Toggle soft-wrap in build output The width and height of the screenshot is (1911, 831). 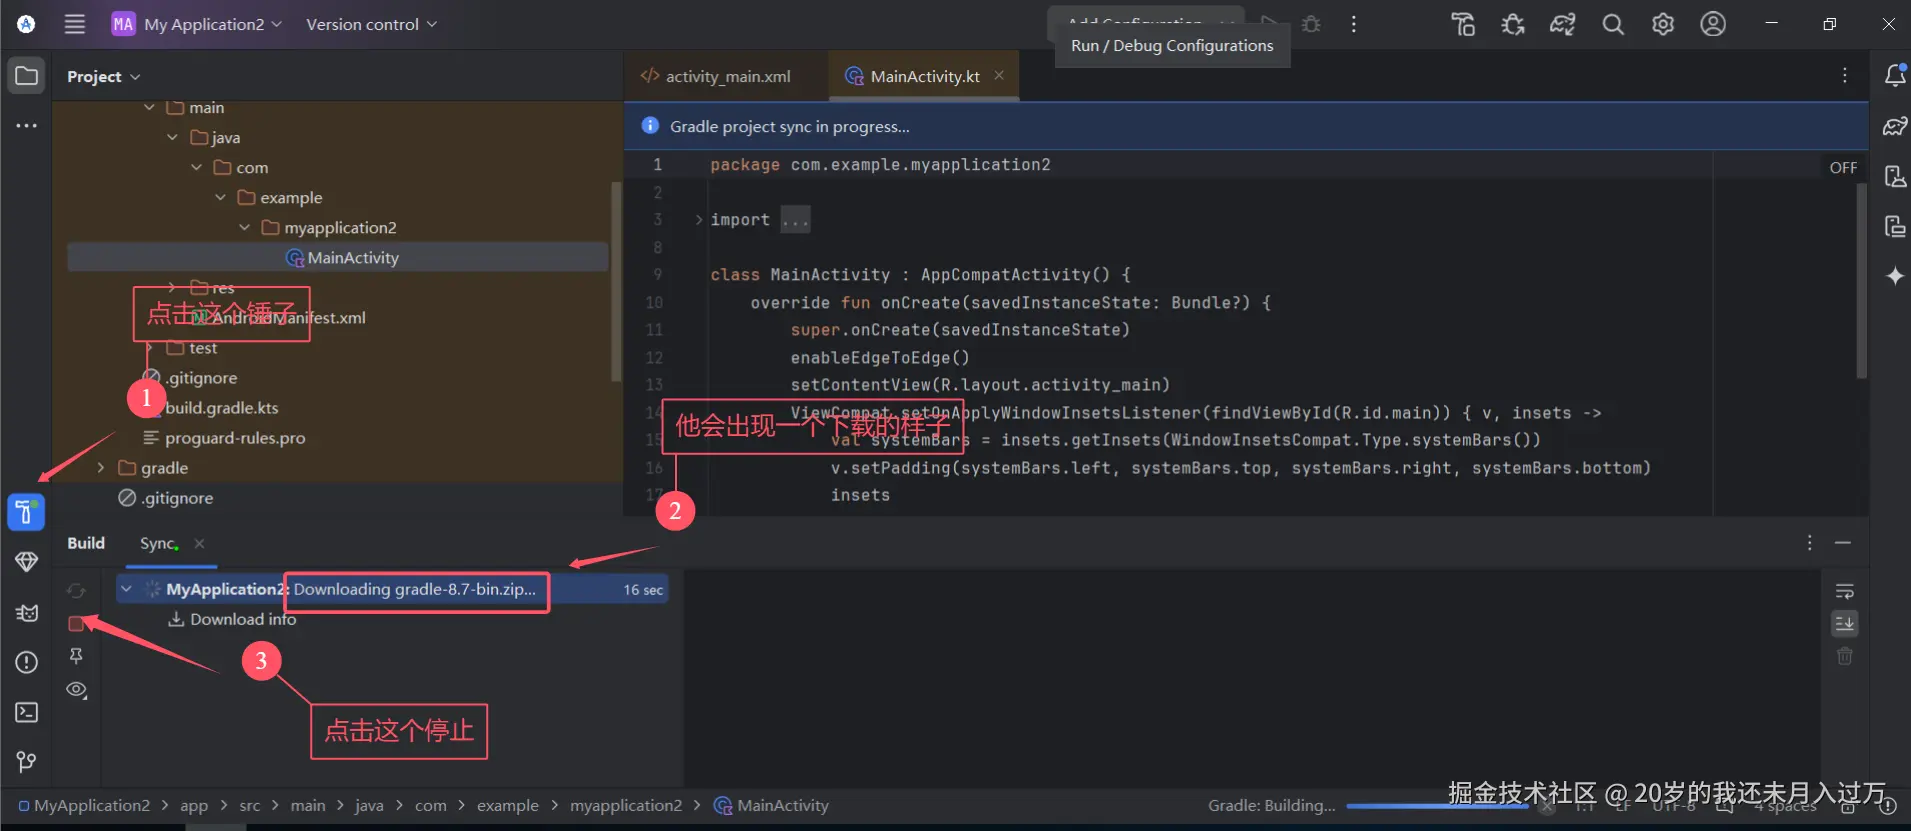click(x=1845, y=591)
